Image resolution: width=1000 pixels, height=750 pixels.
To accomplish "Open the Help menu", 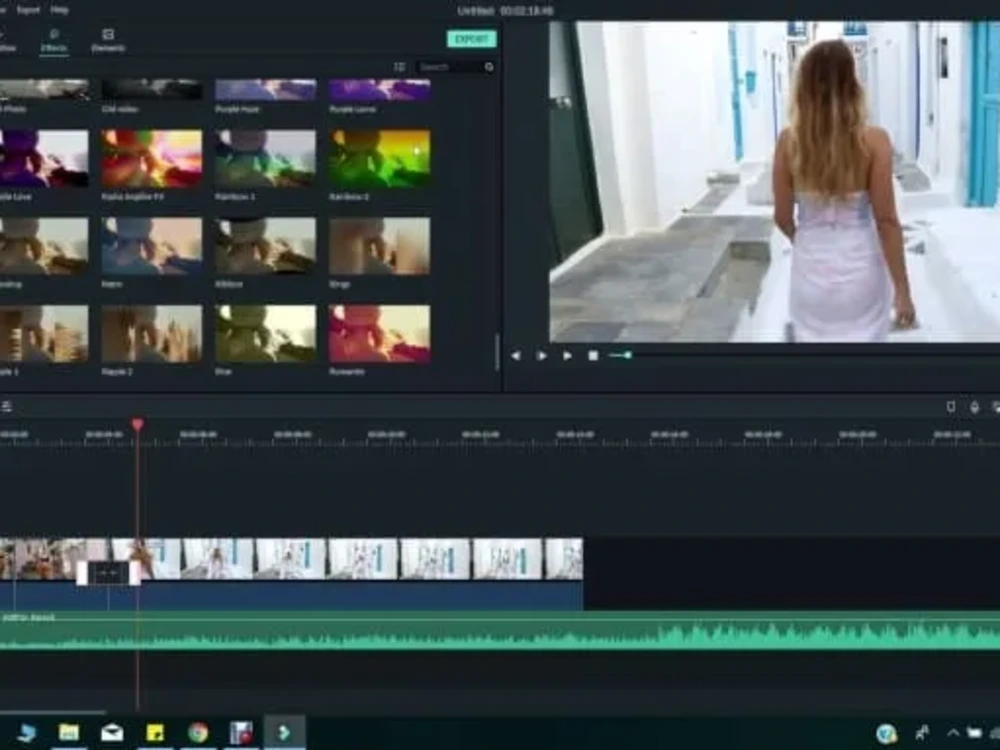I will [59, 10].
